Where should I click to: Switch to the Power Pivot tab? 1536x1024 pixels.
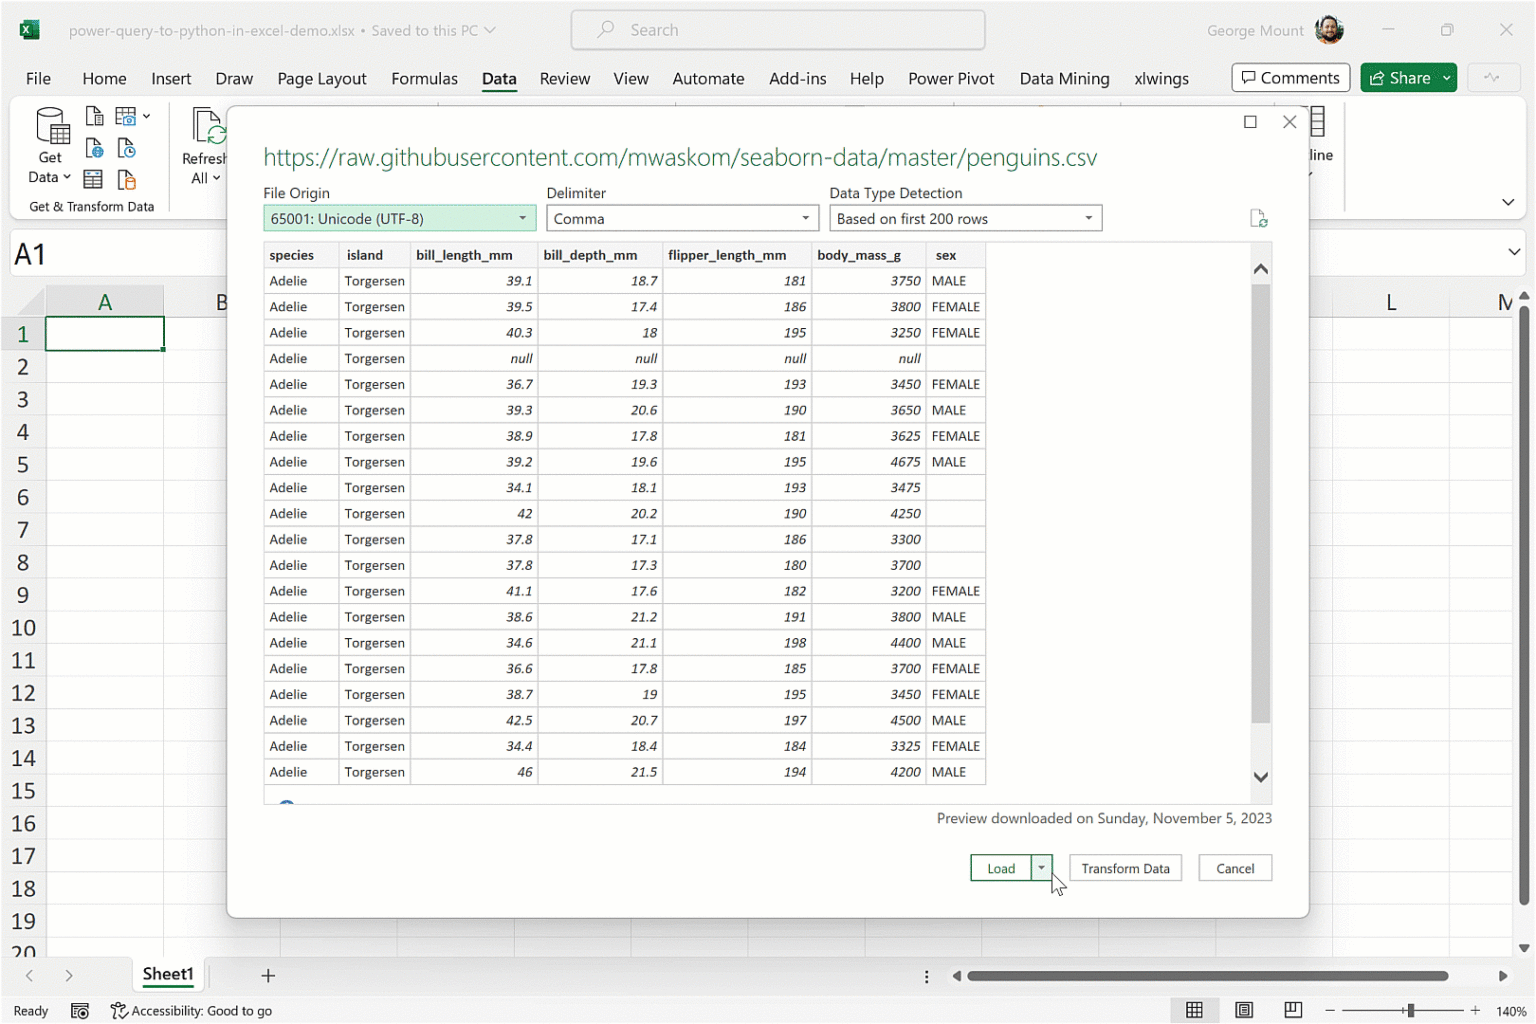(x=950, y=78)
